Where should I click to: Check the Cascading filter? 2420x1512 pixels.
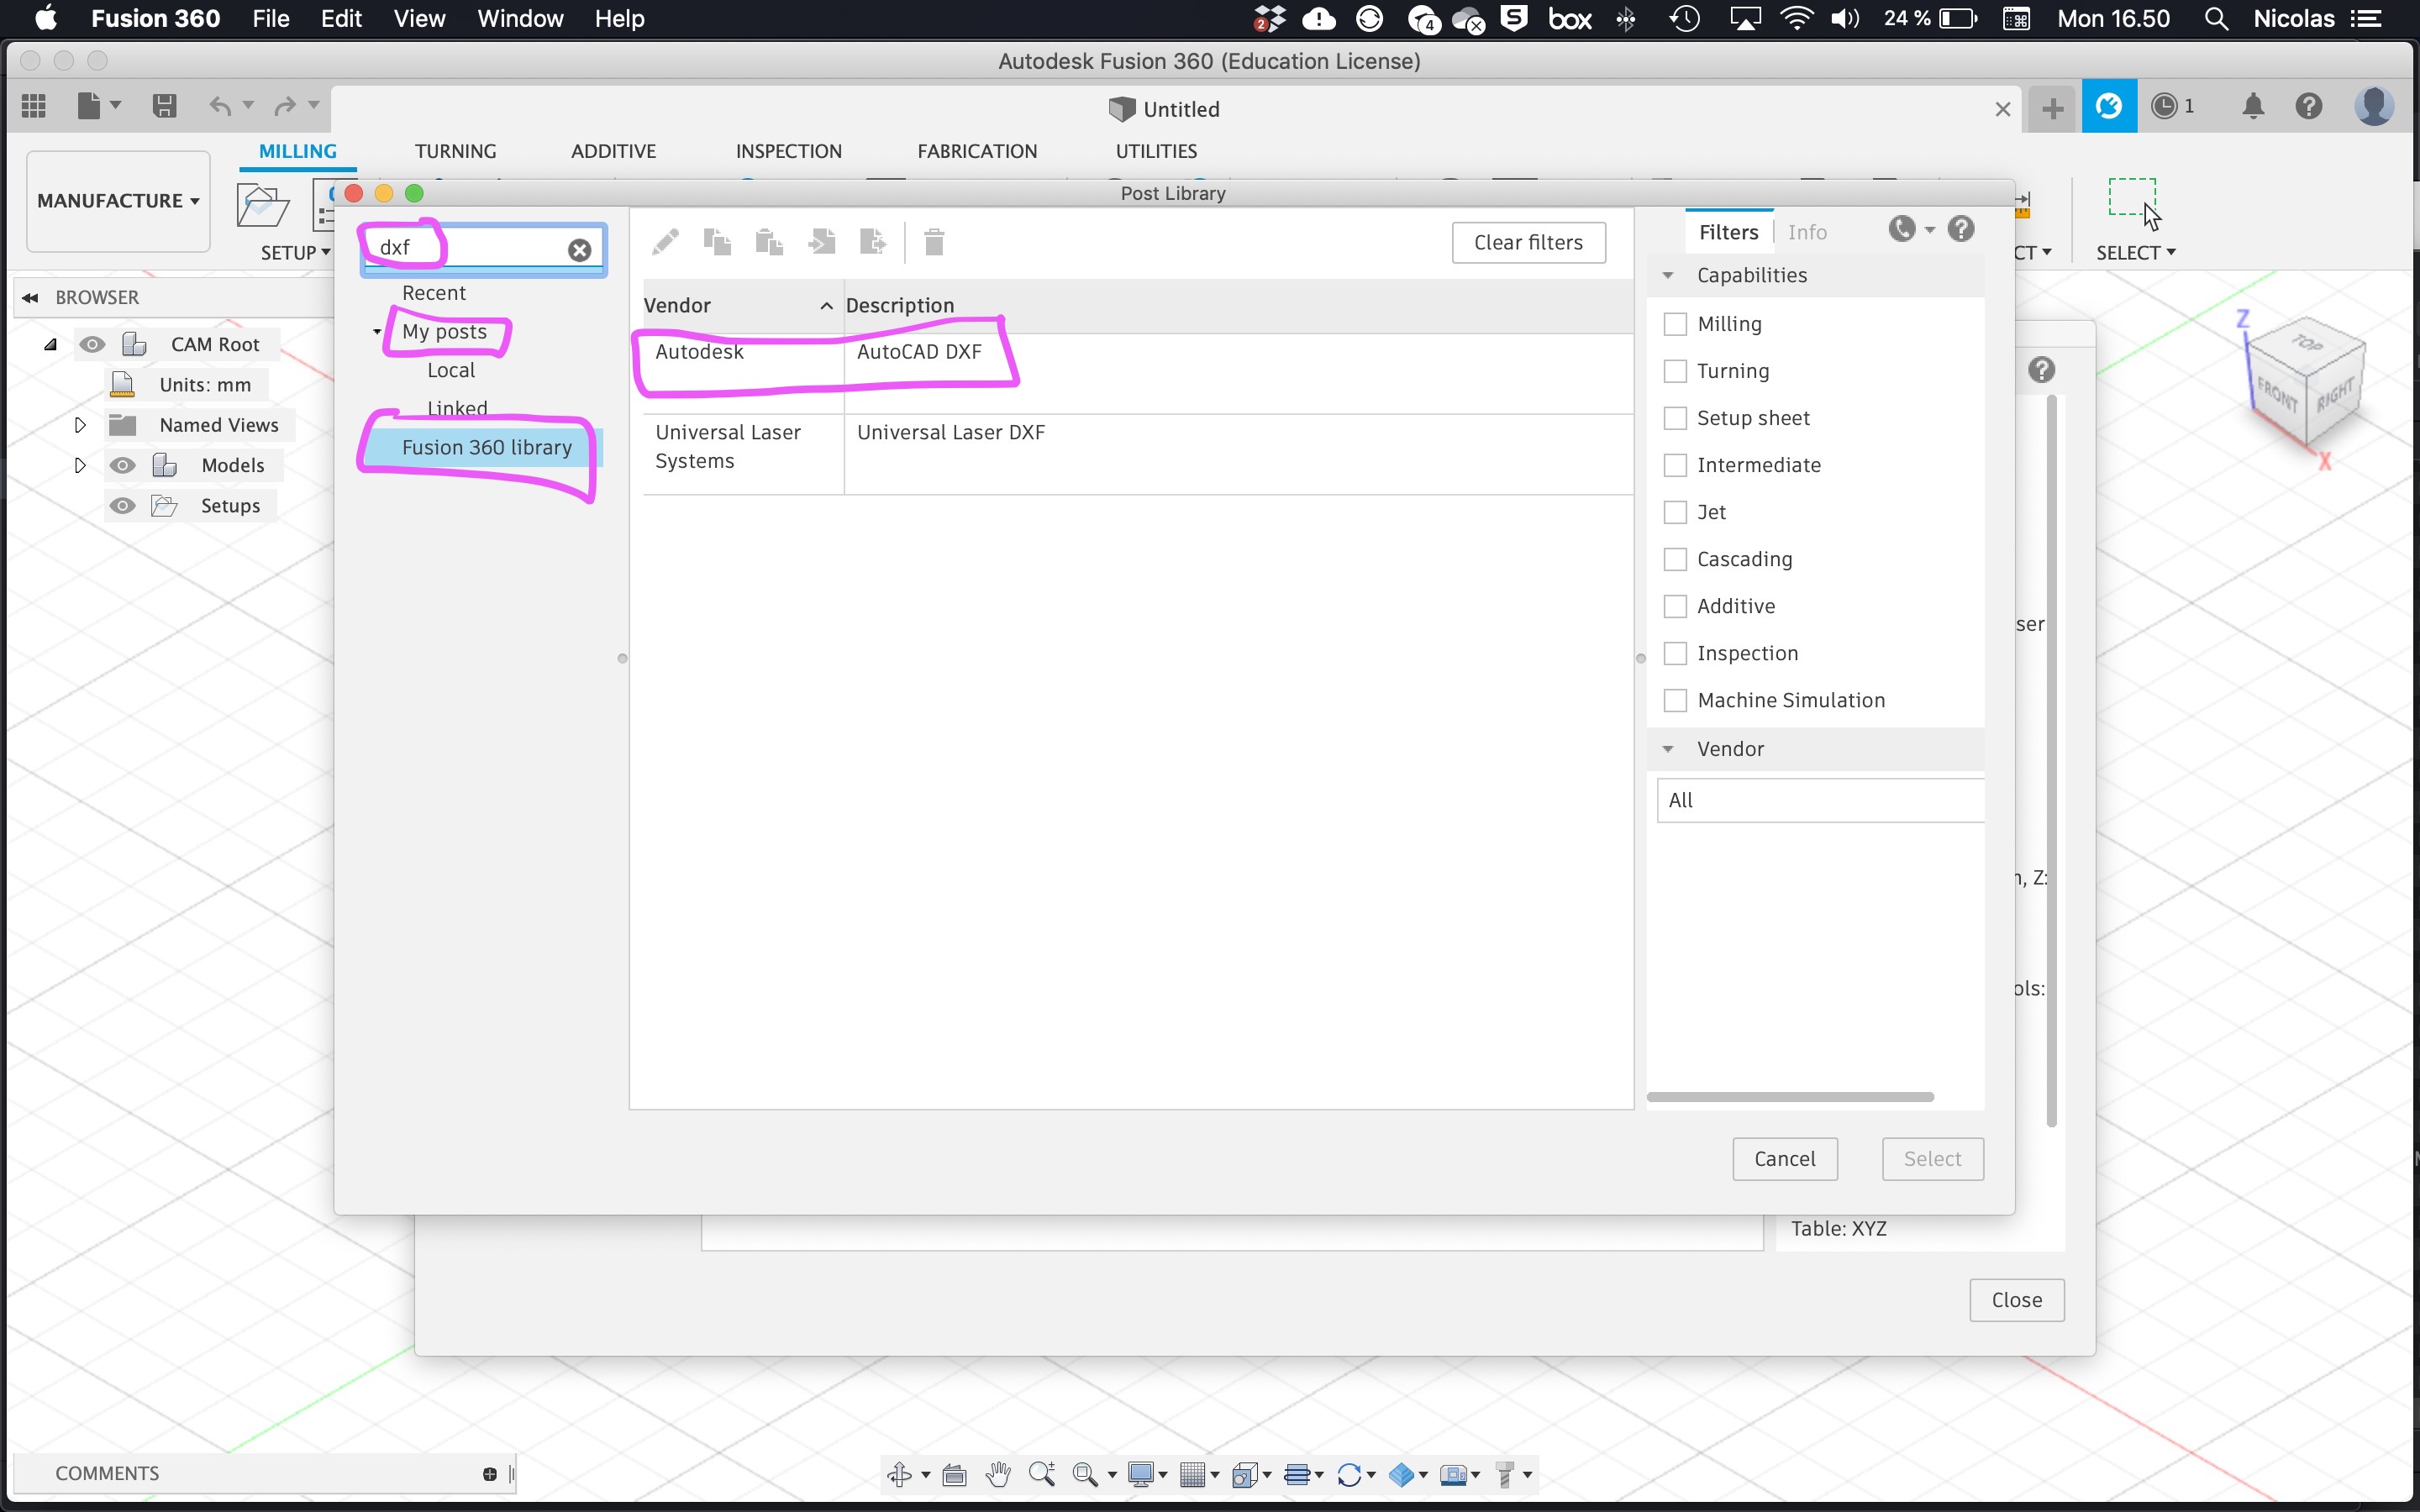click(x=1675, y=559)
